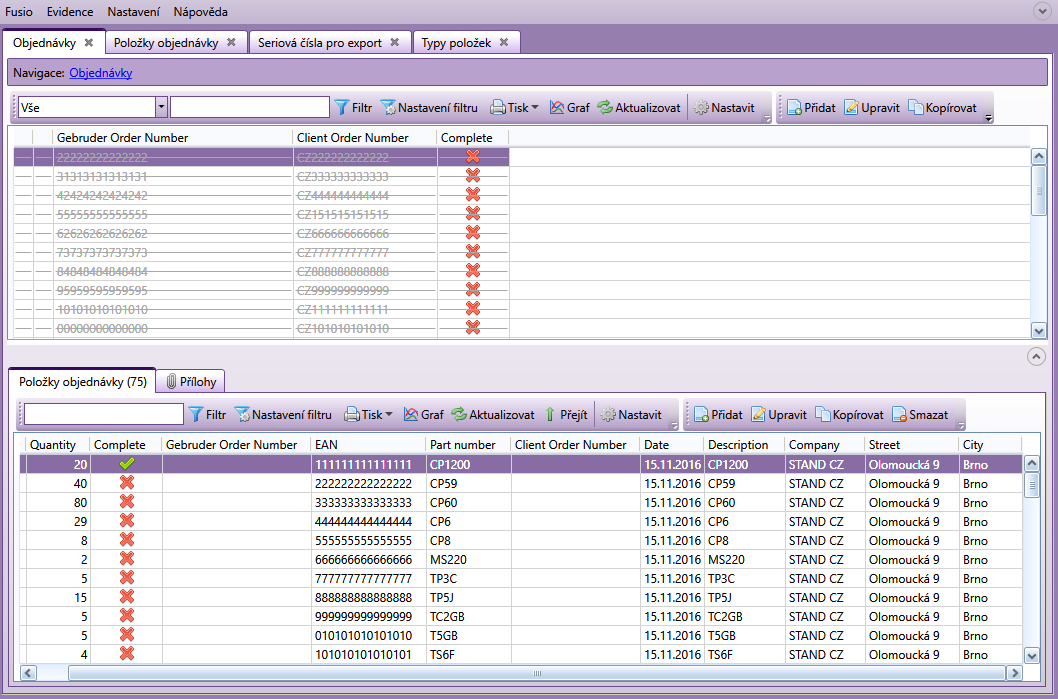This screenshot has height=699, width=1058.
Task: Open upper Nastavit gear settings
Action: pyautogui.click(x=724, y=107)
